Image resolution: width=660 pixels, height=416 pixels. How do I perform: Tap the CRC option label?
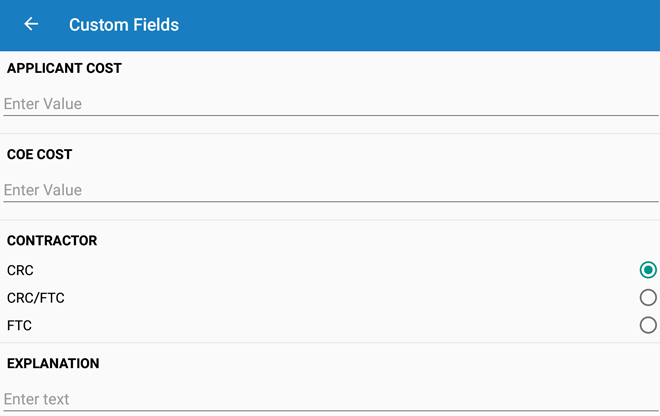pos(20,270)
